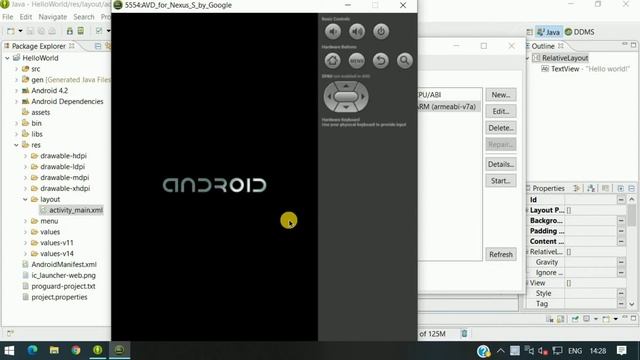Collapse the HelloWorld project node

tap(7, 58)
